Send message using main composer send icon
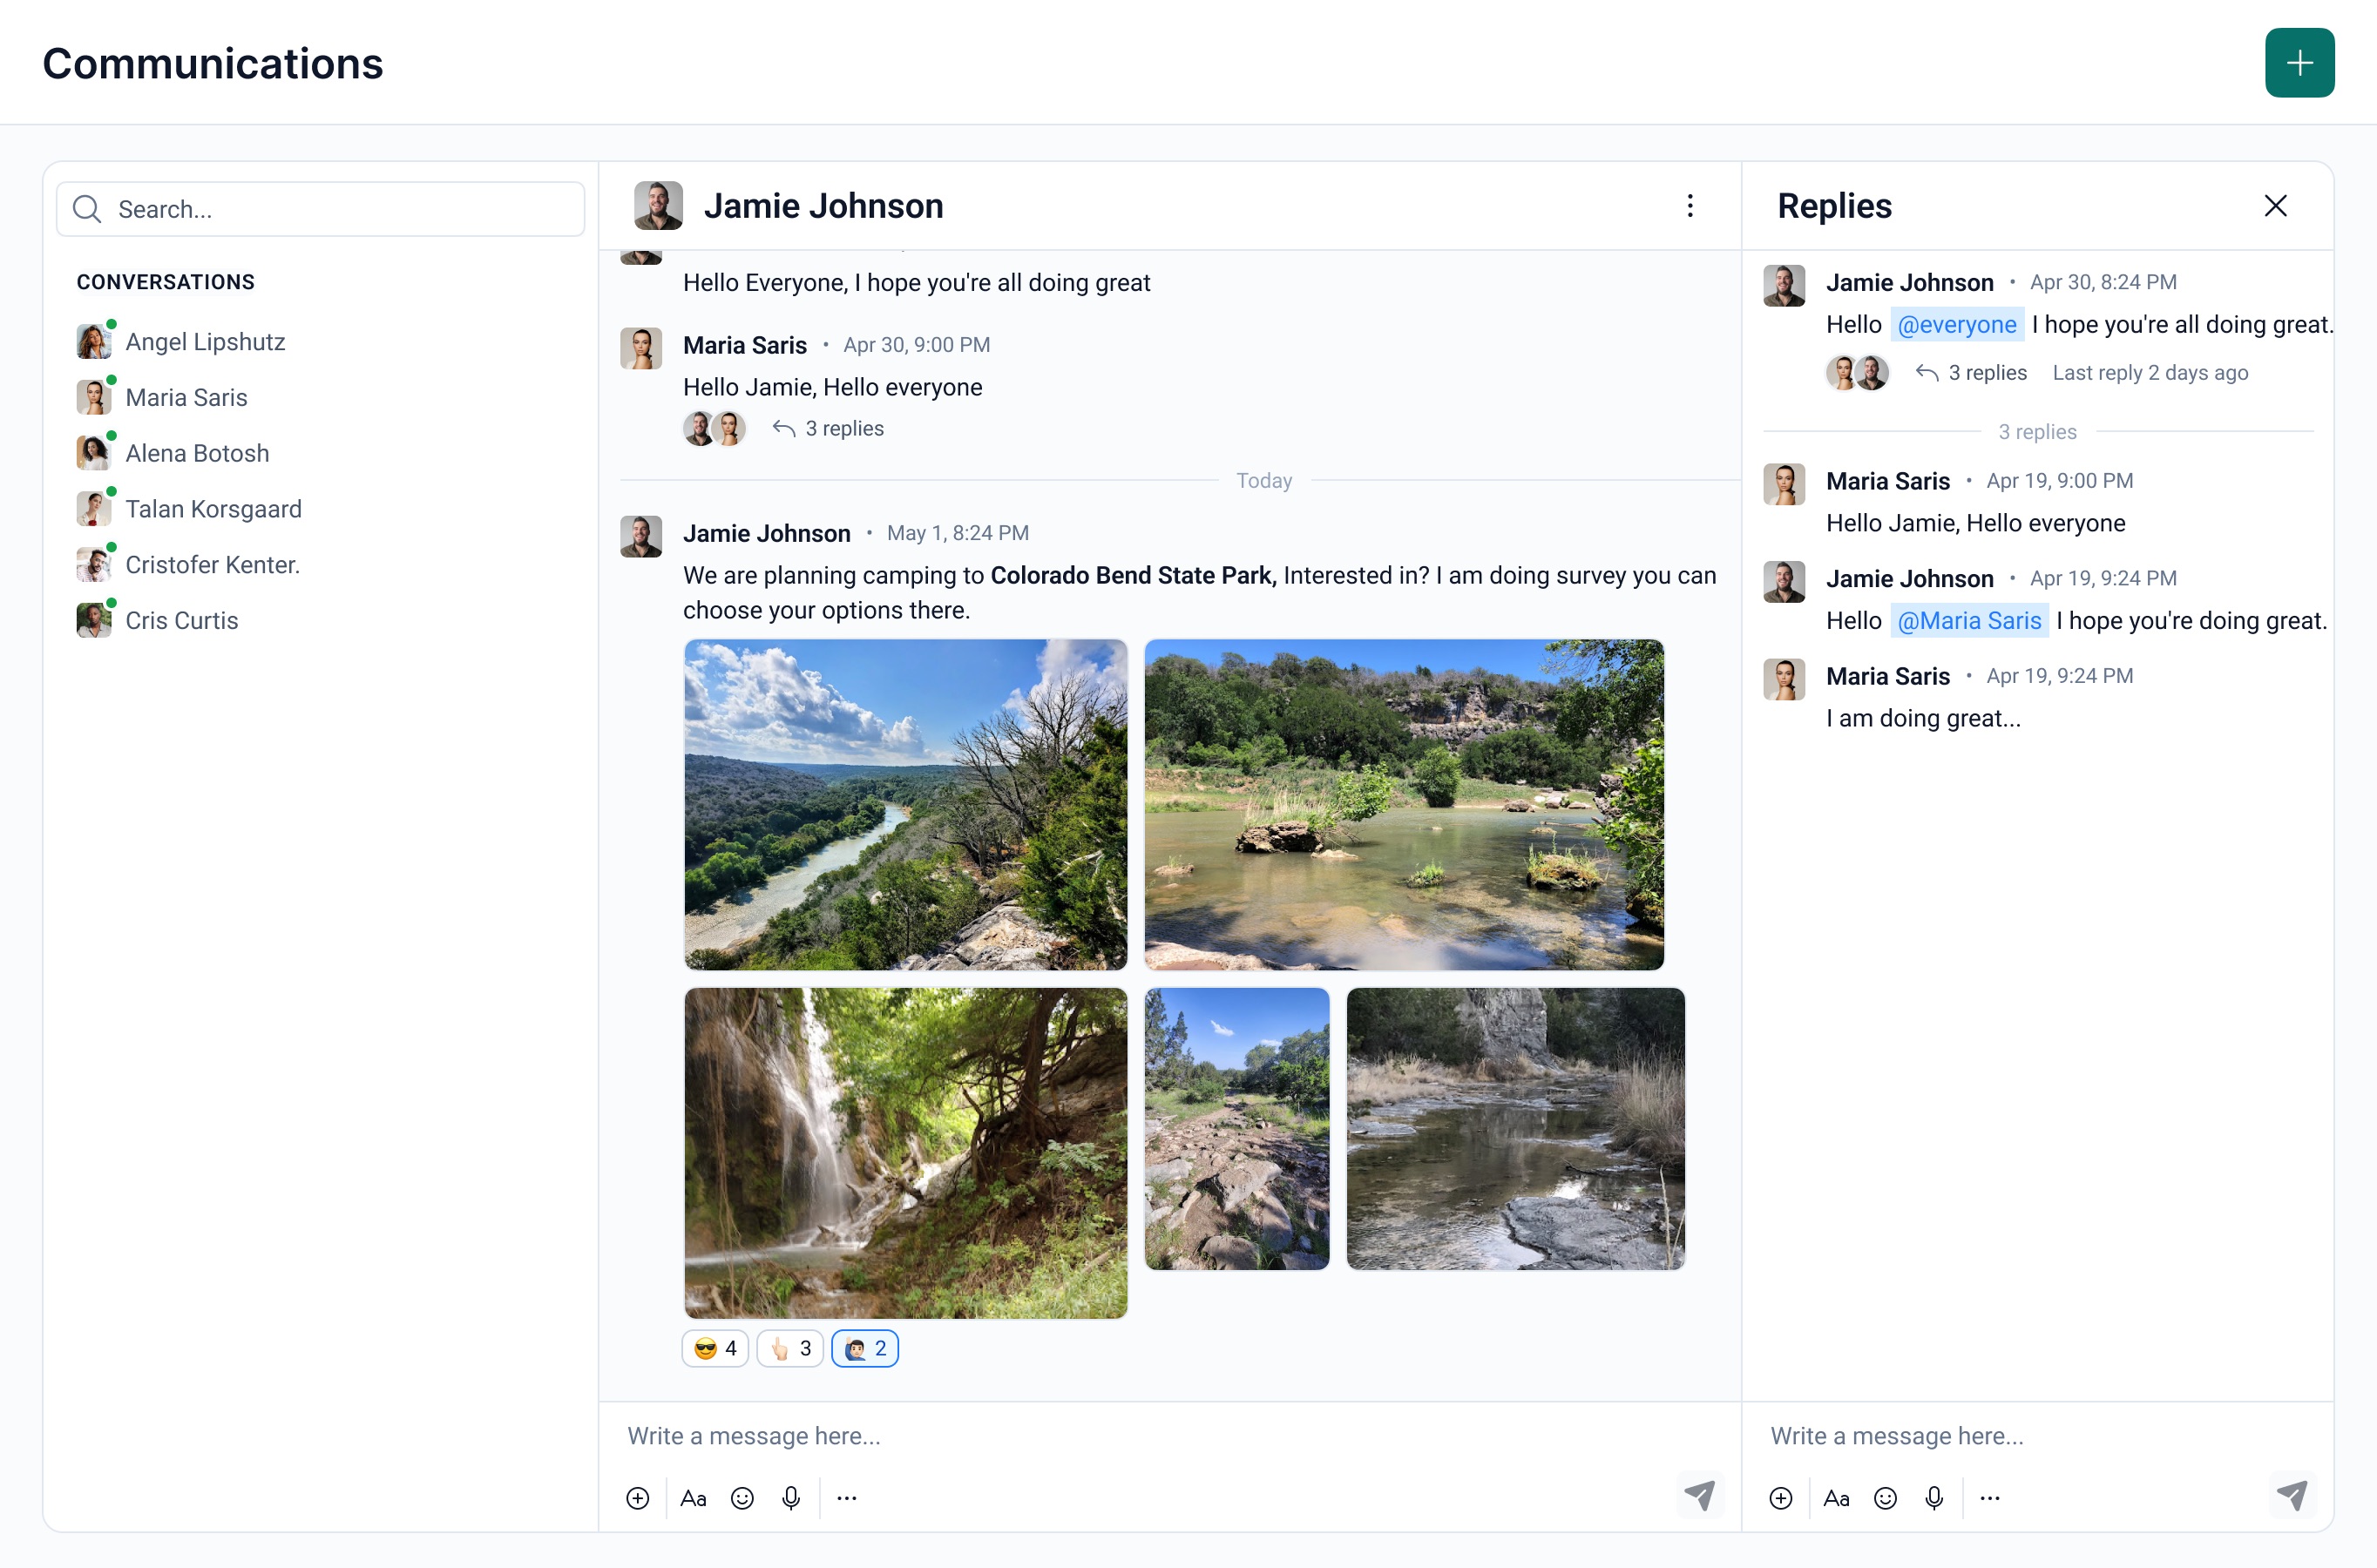The image size is (2377, 1568). coord(1699,1496)
